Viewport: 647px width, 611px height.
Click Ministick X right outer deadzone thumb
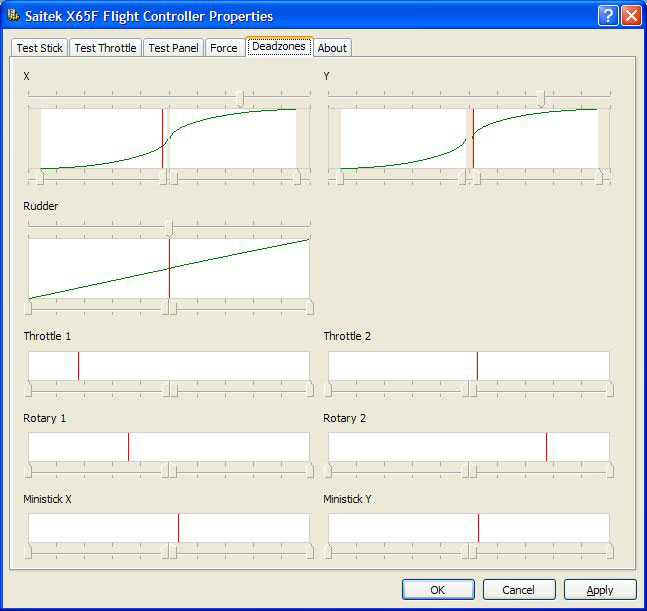click(x=310, y=552)
